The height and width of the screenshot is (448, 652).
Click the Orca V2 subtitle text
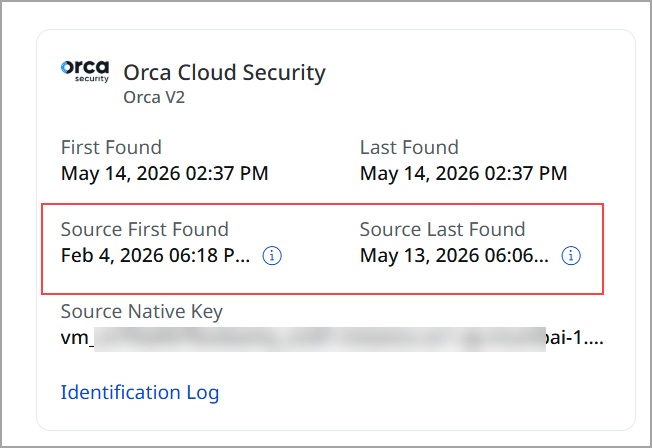[154, 97]
